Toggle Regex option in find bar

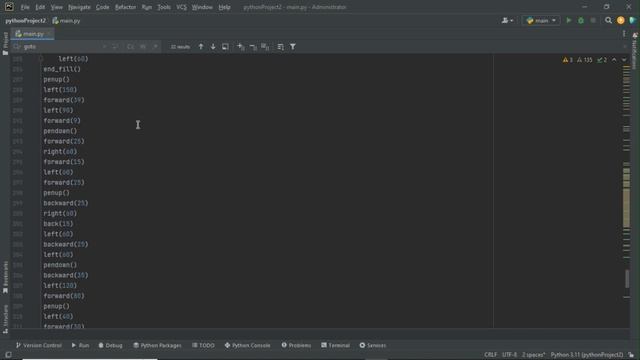pos(155,47)
